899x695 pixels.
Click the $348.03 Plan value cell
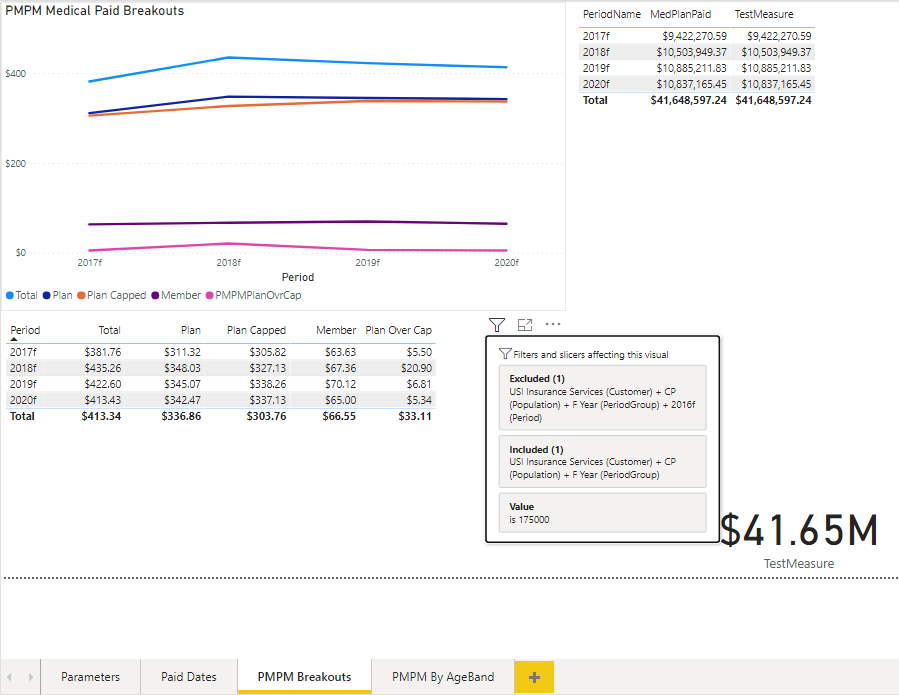pos(182,368)
